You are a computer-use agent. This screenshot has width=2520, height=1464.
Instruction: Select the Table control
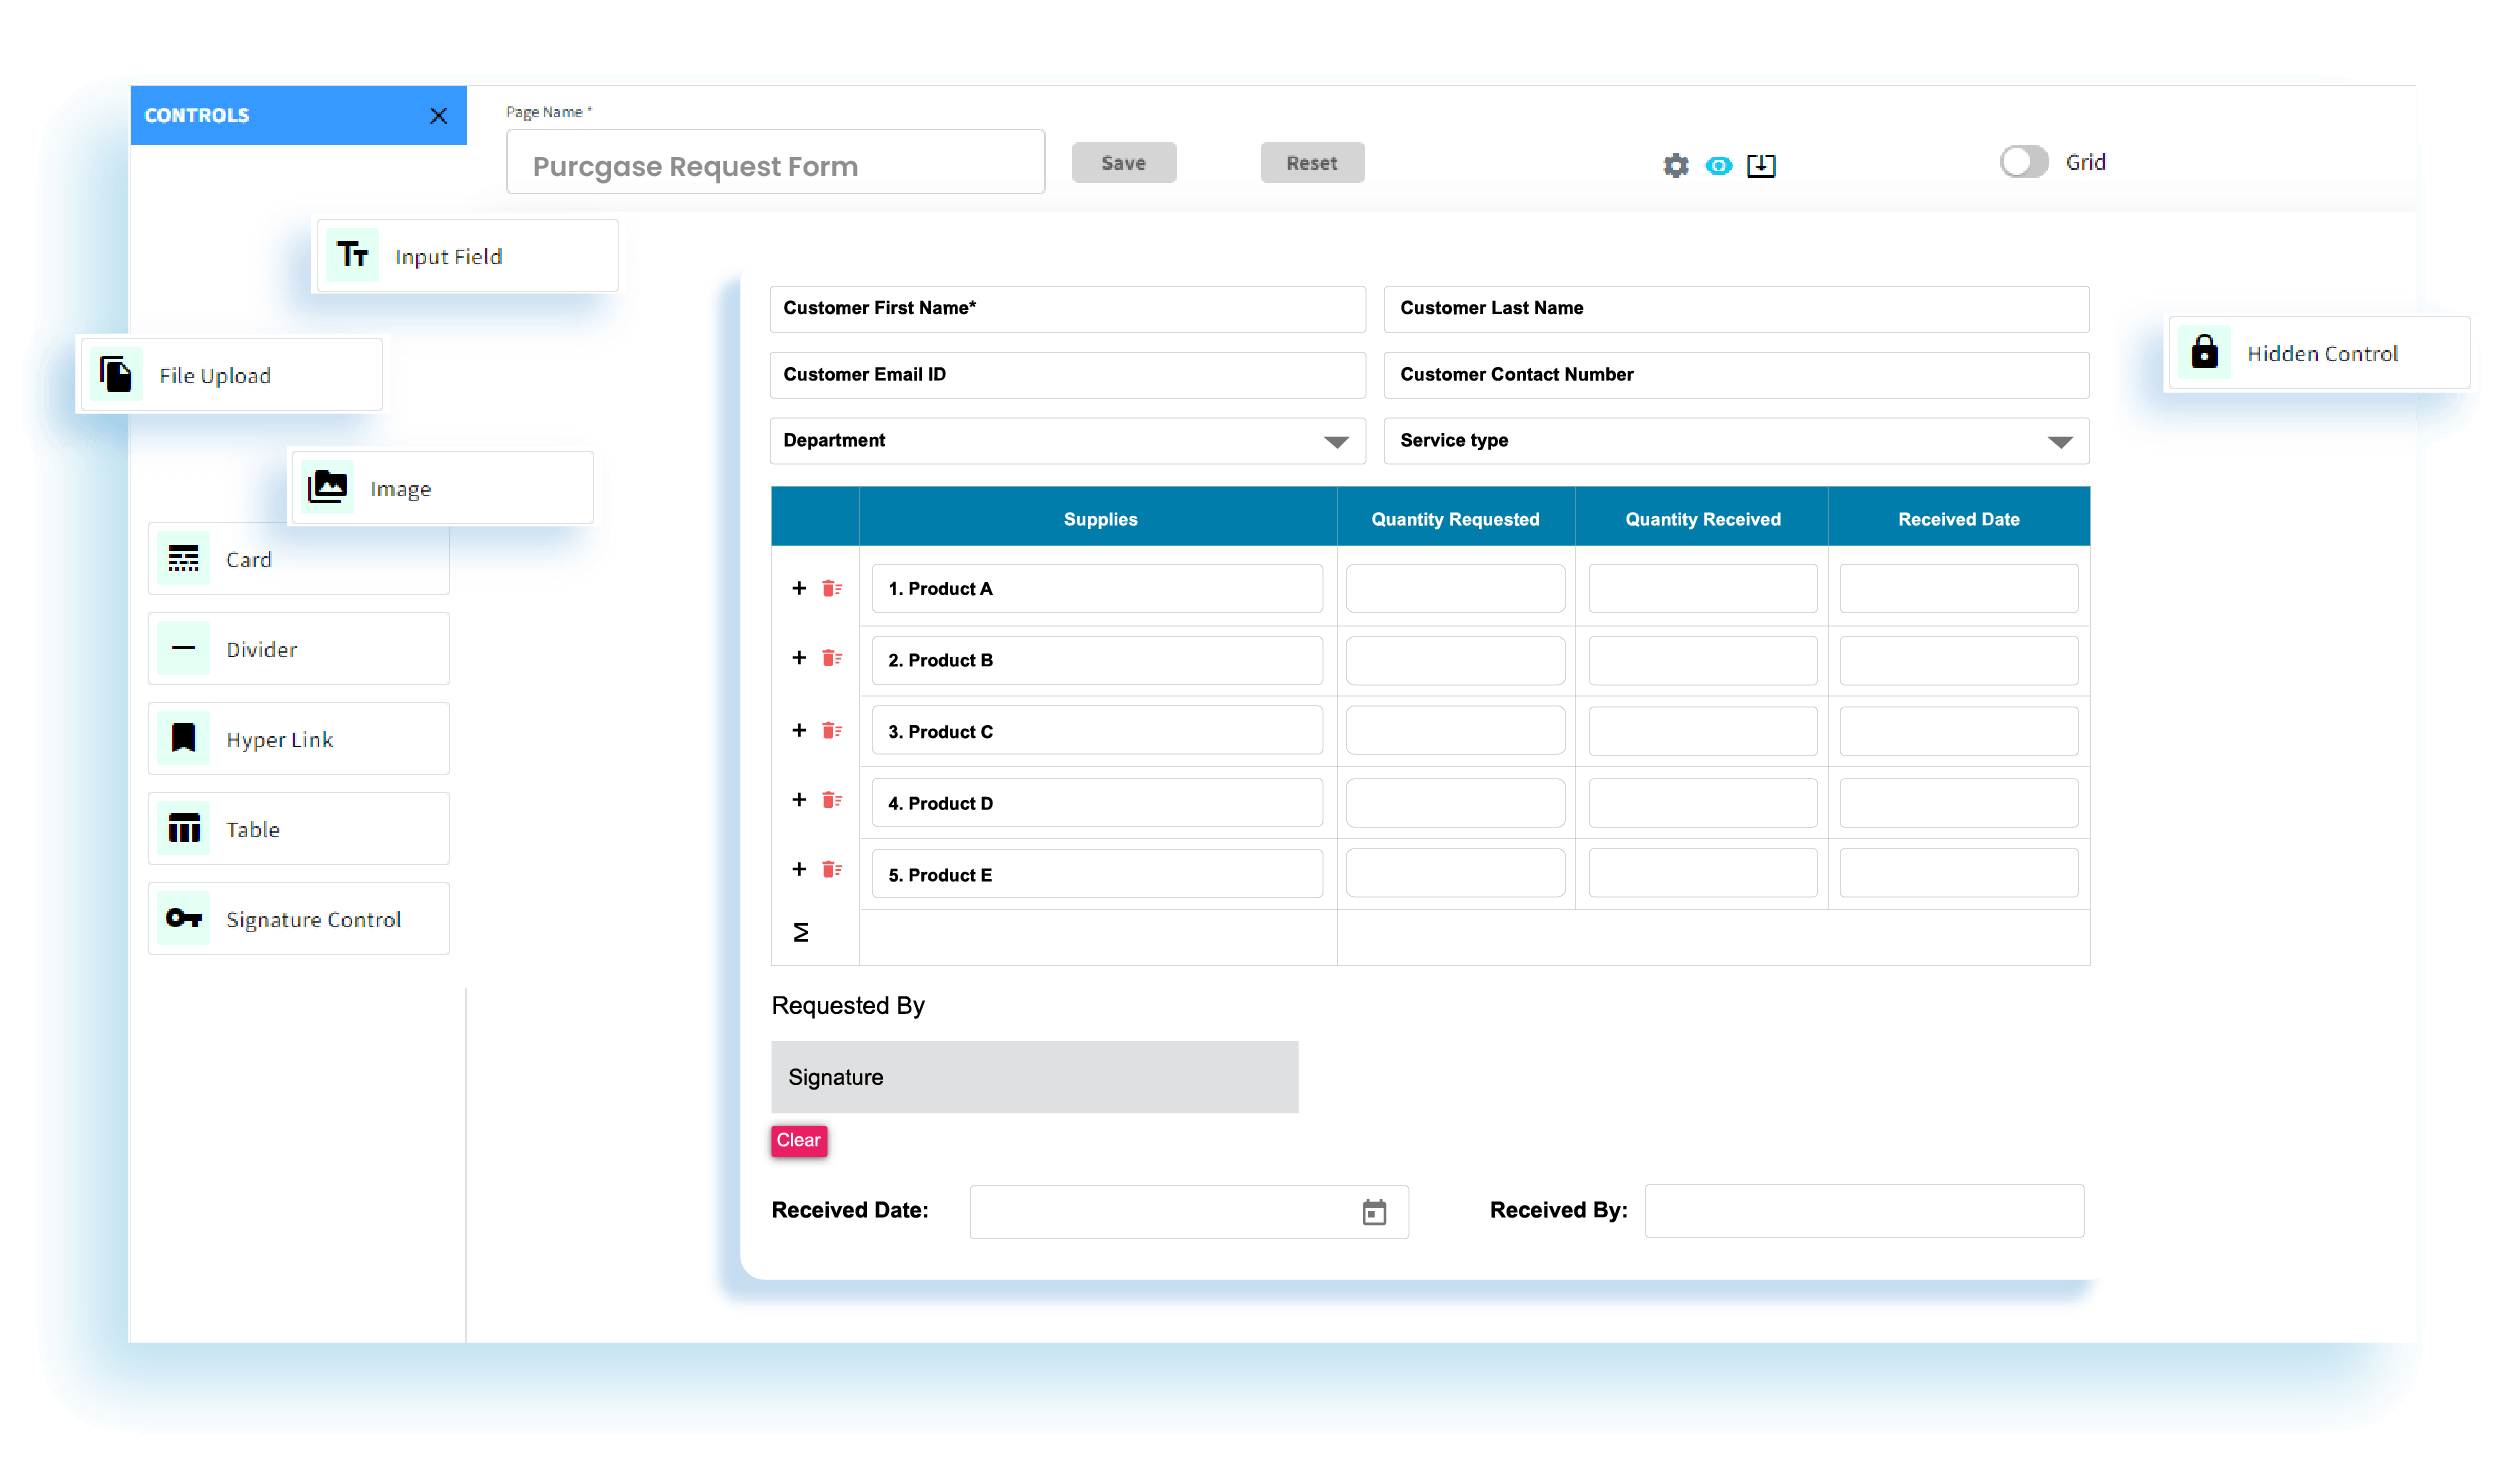(253, 828)
